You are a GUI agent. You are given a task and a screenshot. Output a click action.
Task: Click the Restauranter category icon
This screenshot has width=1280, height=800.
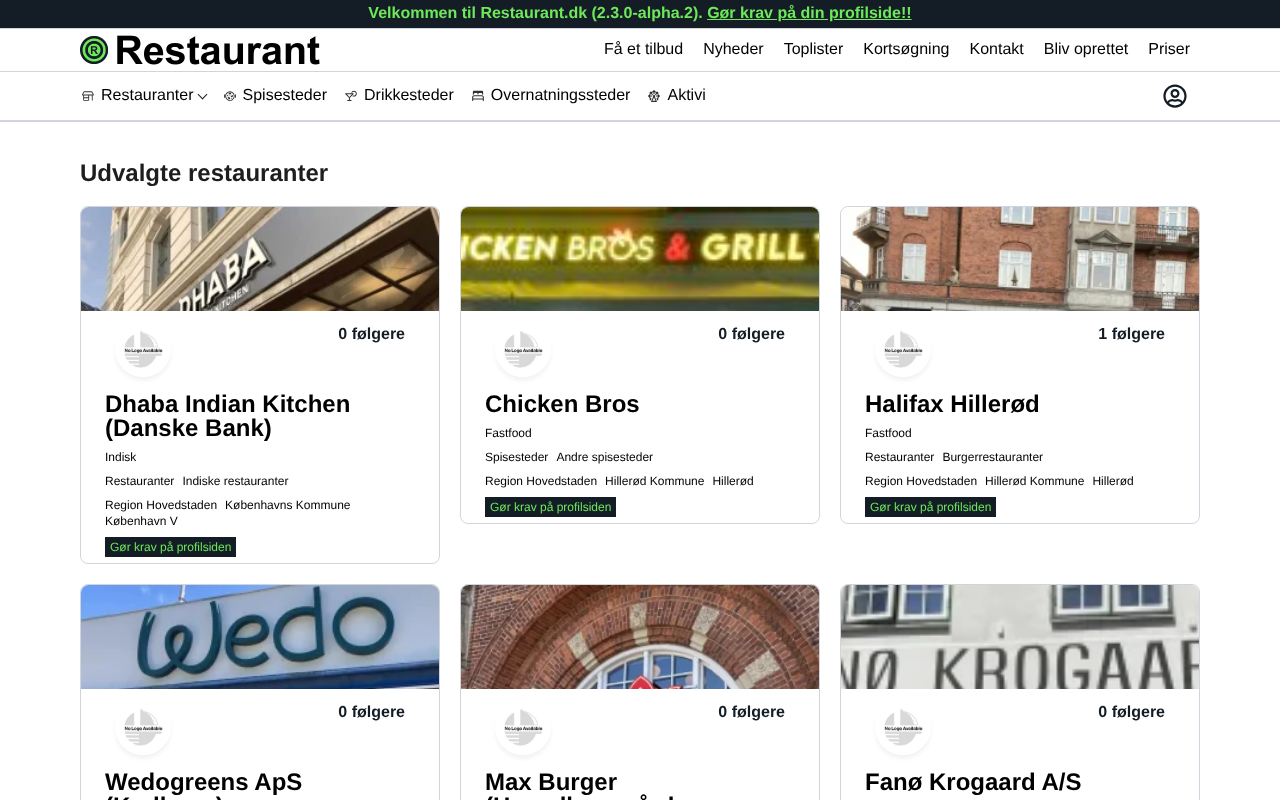[88, 96]
